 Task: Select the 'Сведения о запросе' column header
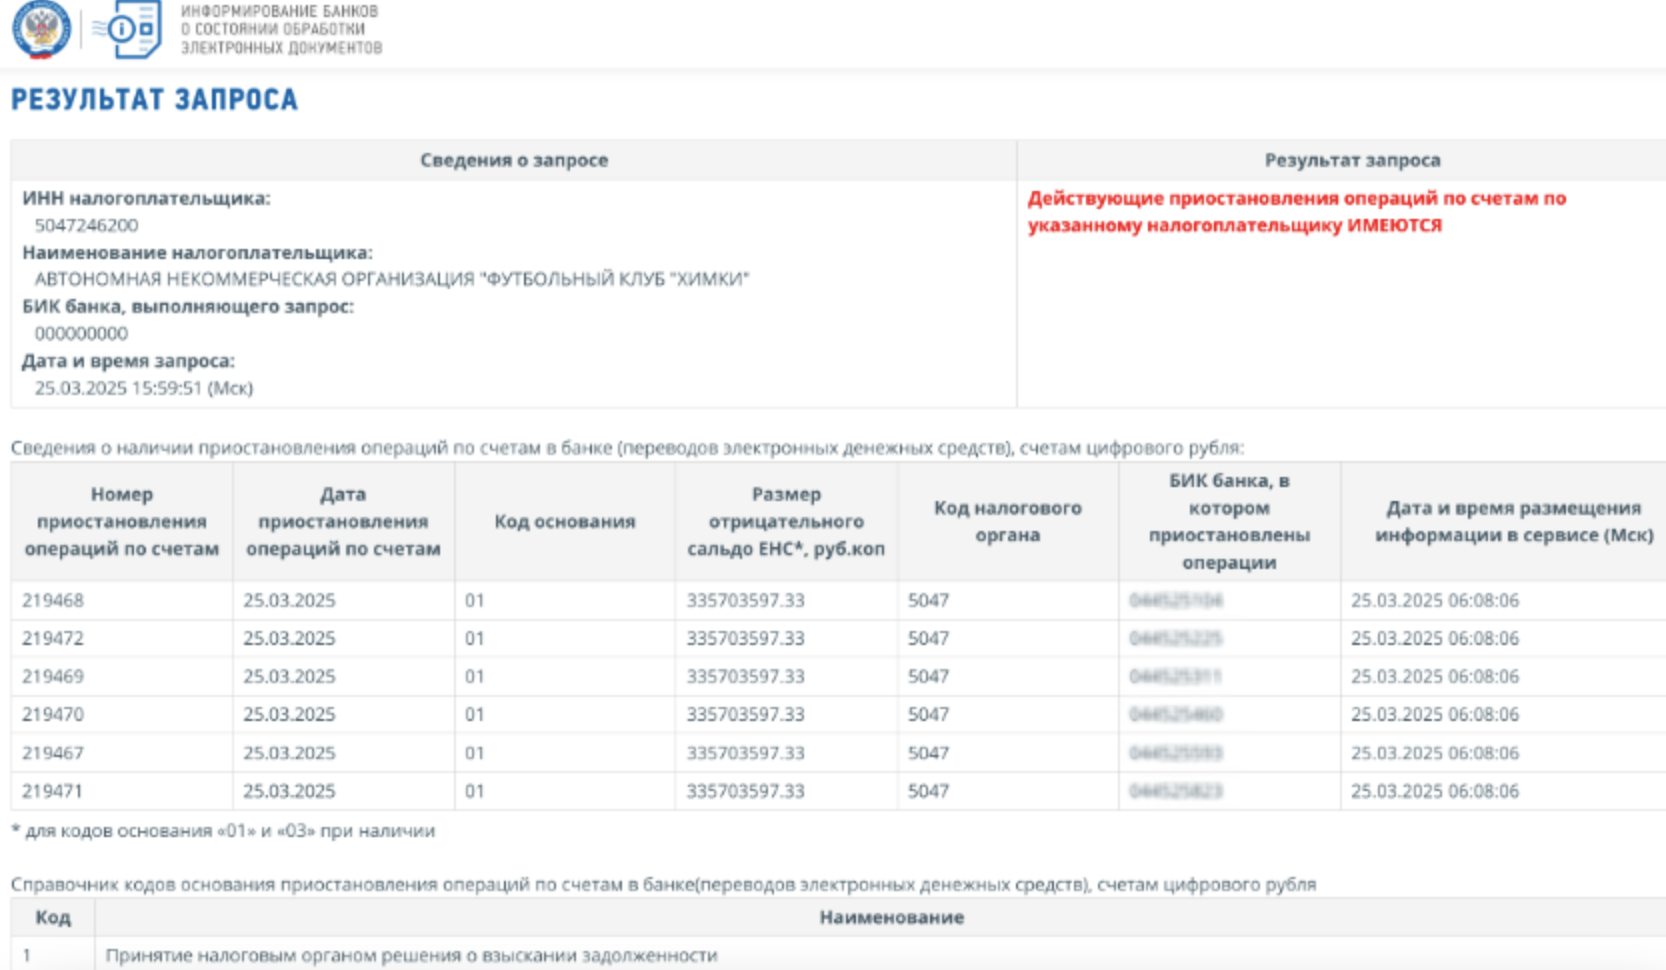pyautogui.click(x=514, y=160)
